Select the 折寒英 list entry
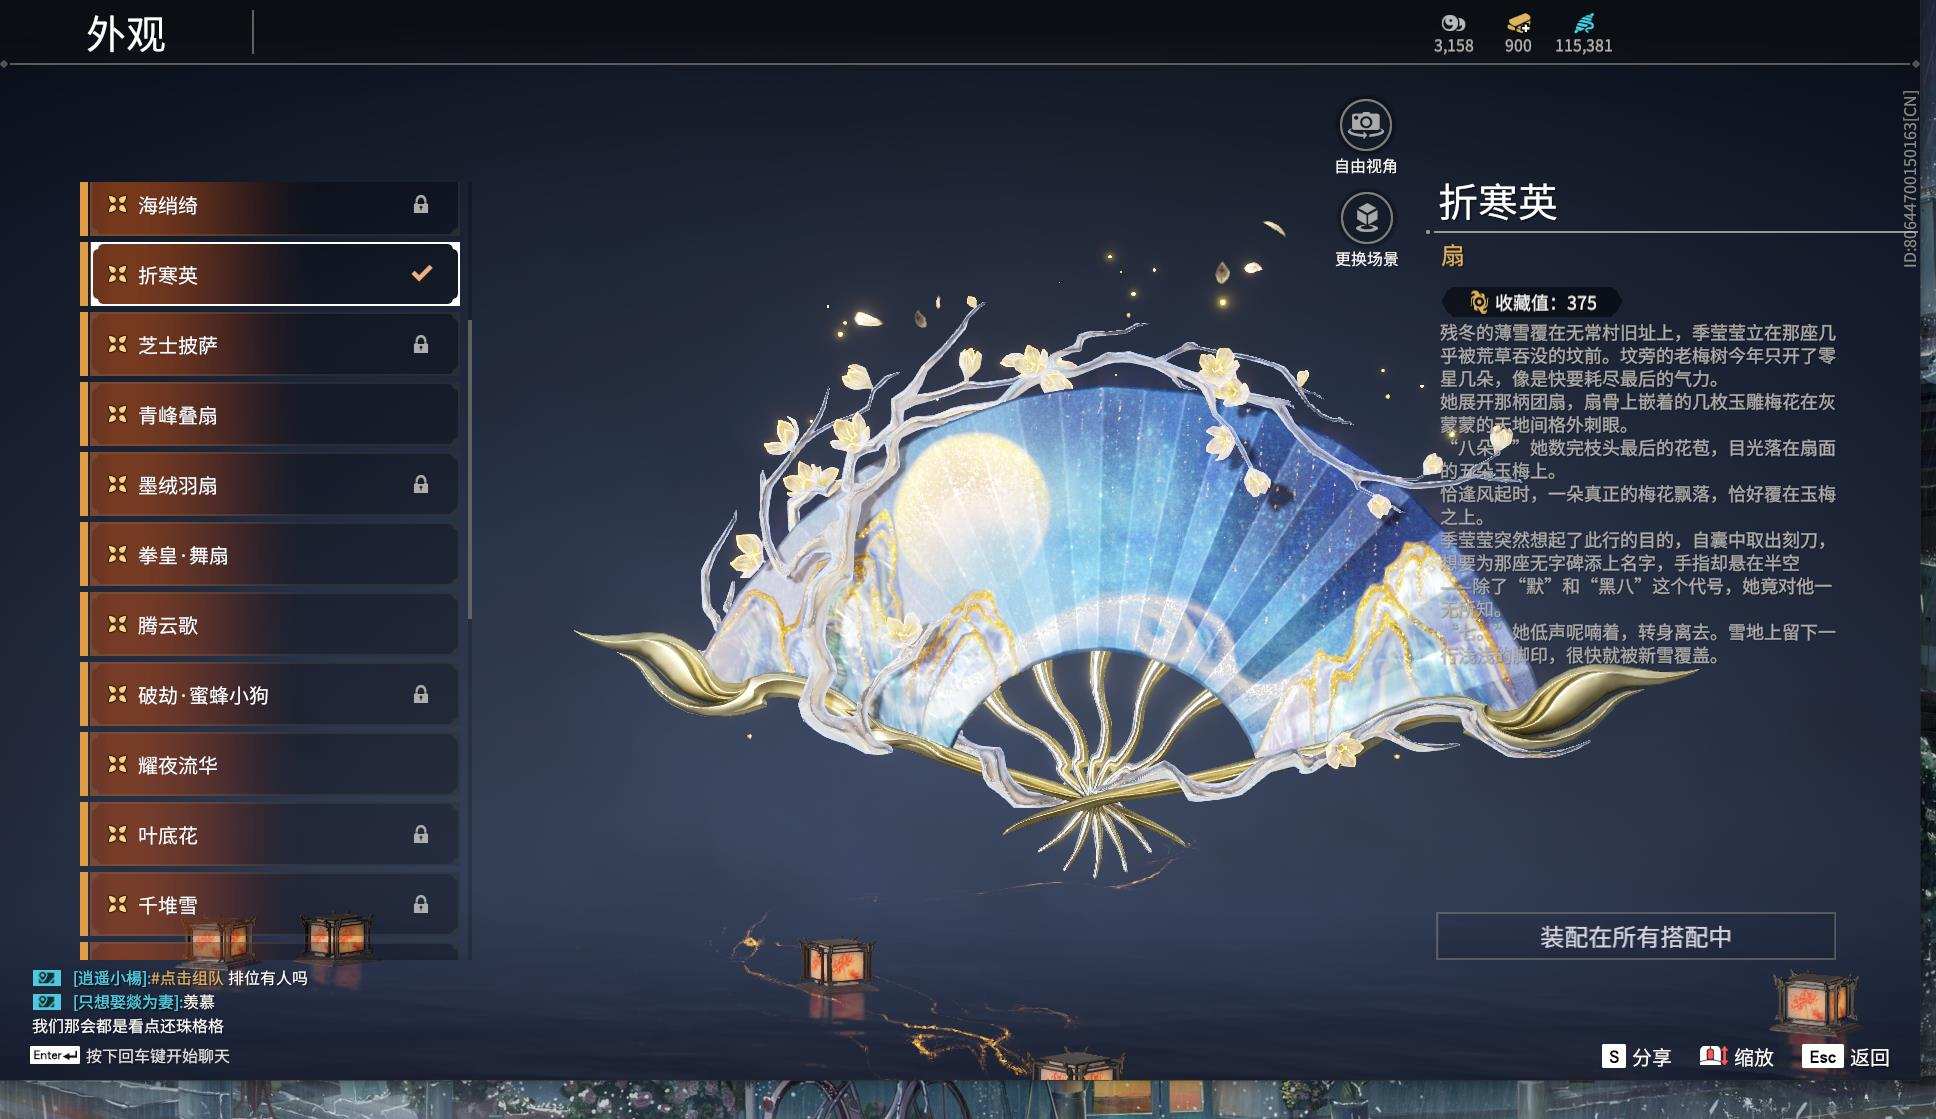The image size is (1936, 1119). (271, 274)
